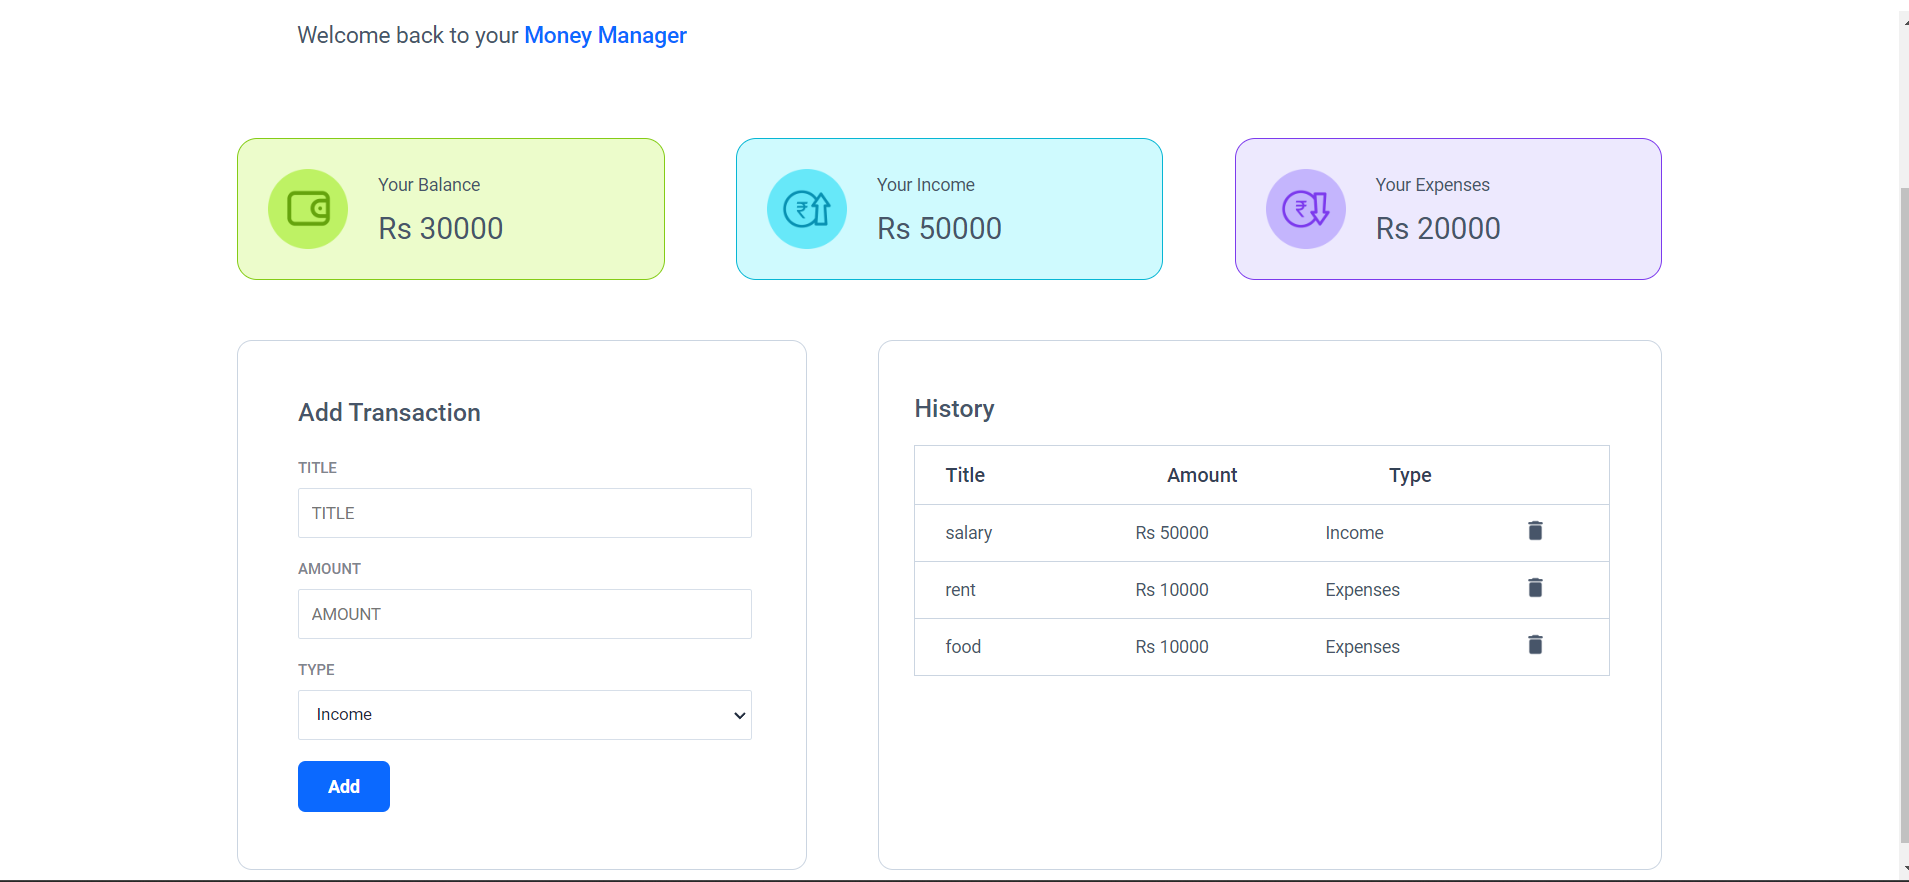Click the Rs 10000 amount in food row

(1172, 647)
